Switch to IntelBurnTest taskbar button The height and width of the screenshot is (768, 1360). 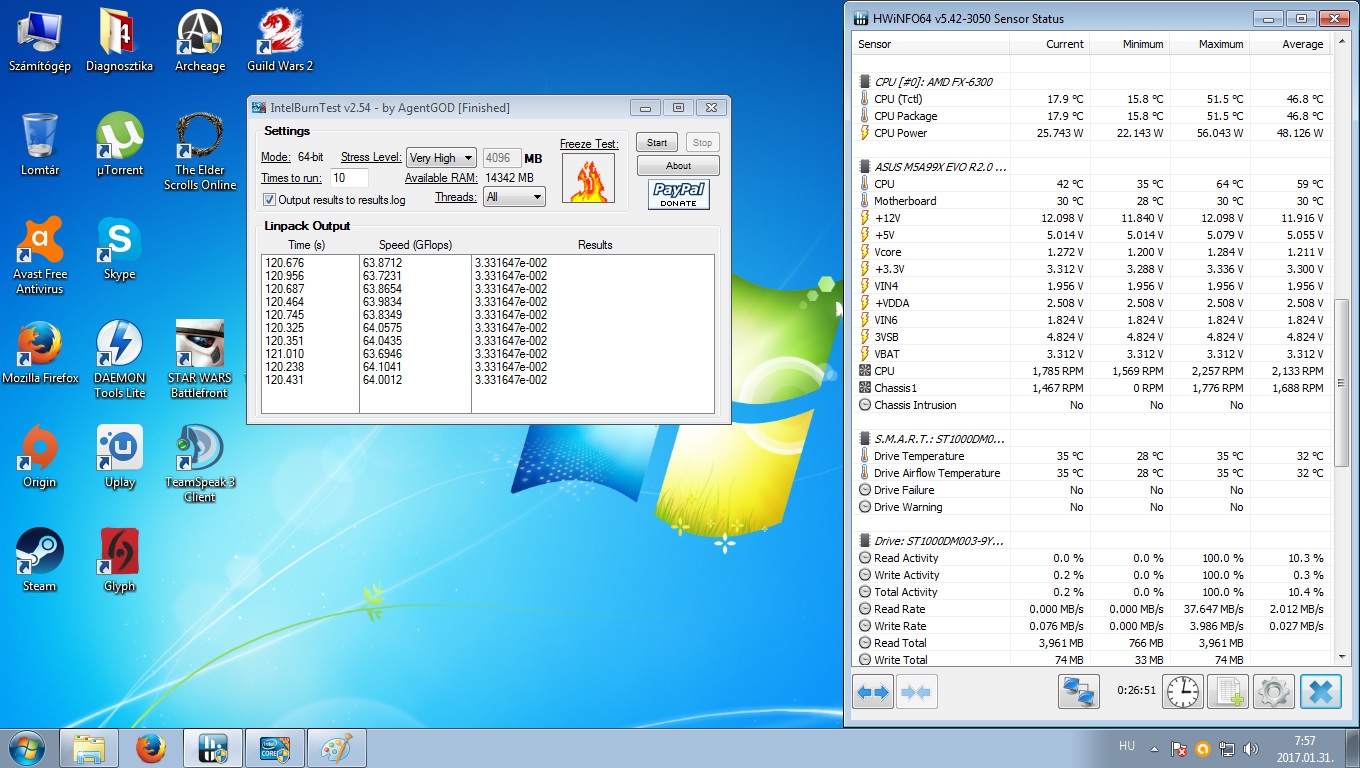[x=274, y=748]
